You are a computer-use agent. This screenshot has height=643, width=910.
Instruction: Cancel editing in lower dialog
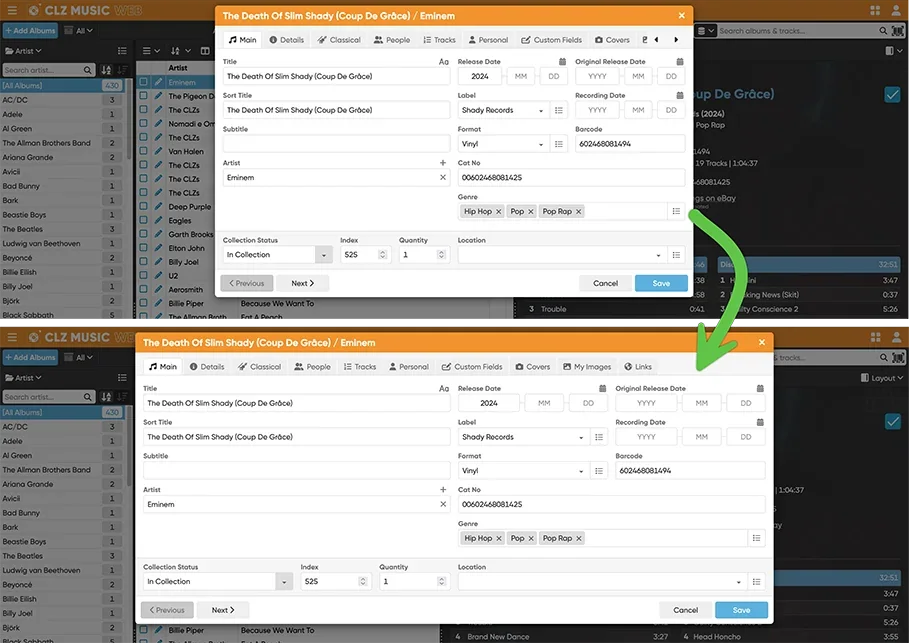685,610
